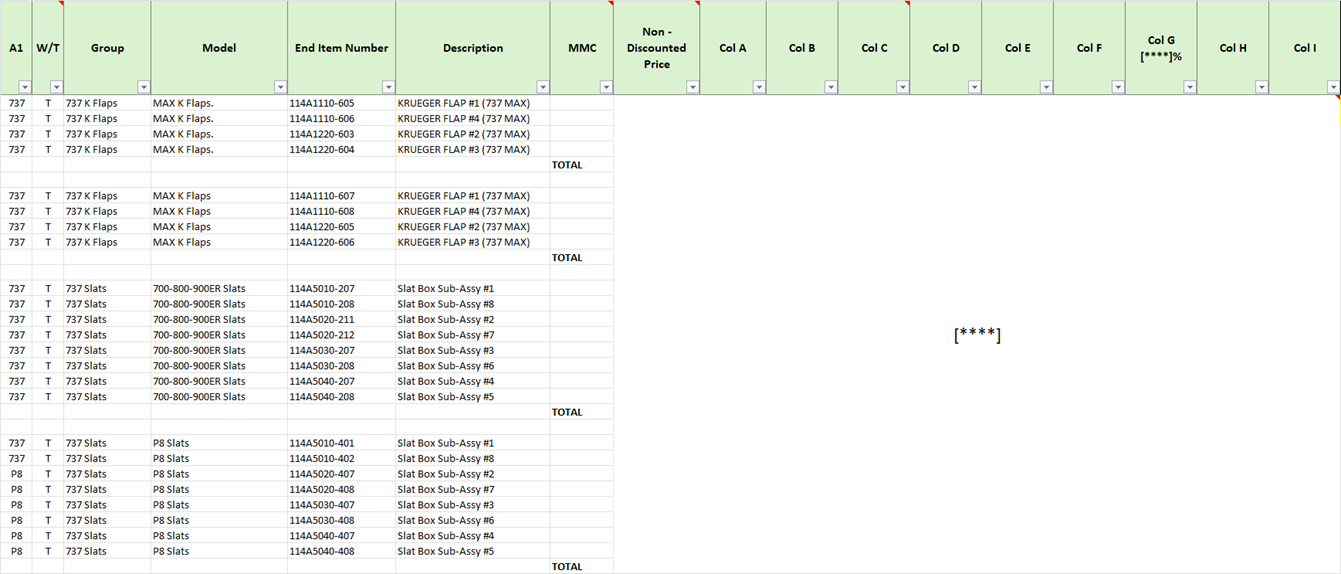The image size is (1341, 574).
Task: Select the first TOTAL cell under MAX K Flaps.
Action: coord(581,165)
